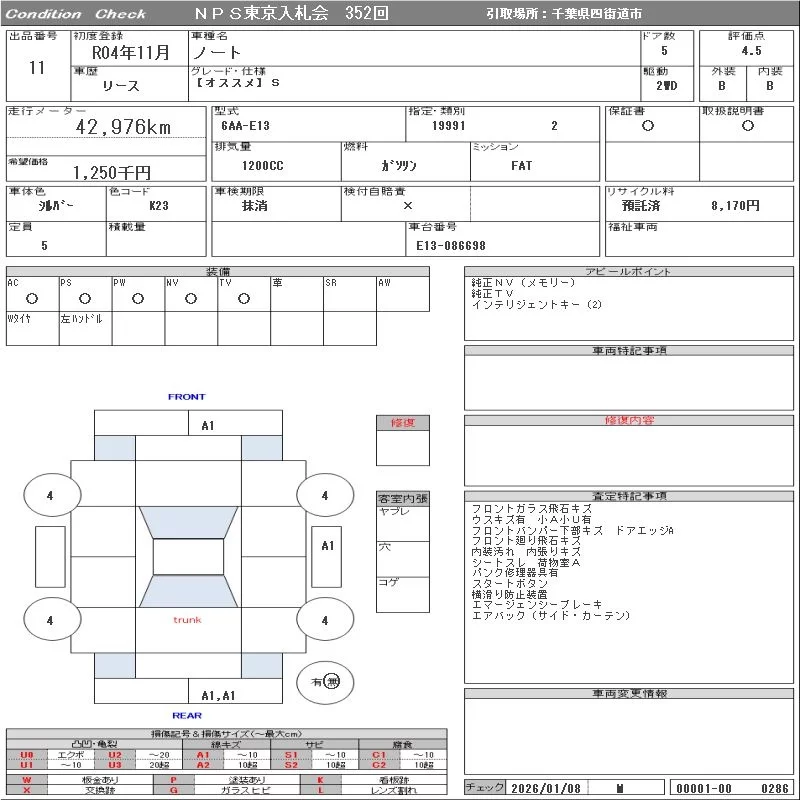Select the 有無 spare tire circle
800x800 pixels.
(x=325, y=682)
